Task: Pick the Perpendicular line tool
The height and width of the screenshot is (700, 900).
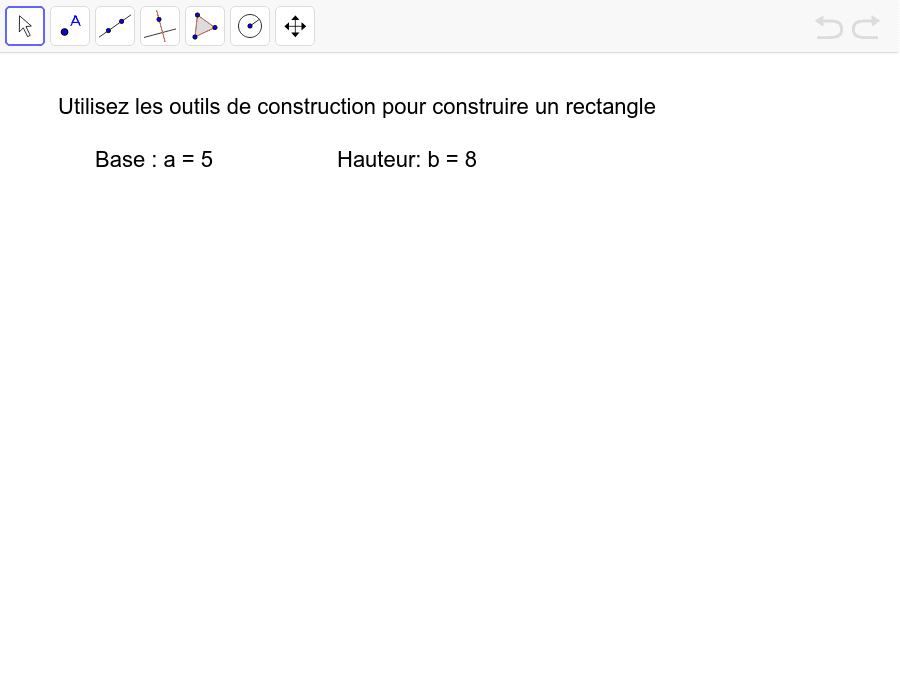Action: coord(160,26)
